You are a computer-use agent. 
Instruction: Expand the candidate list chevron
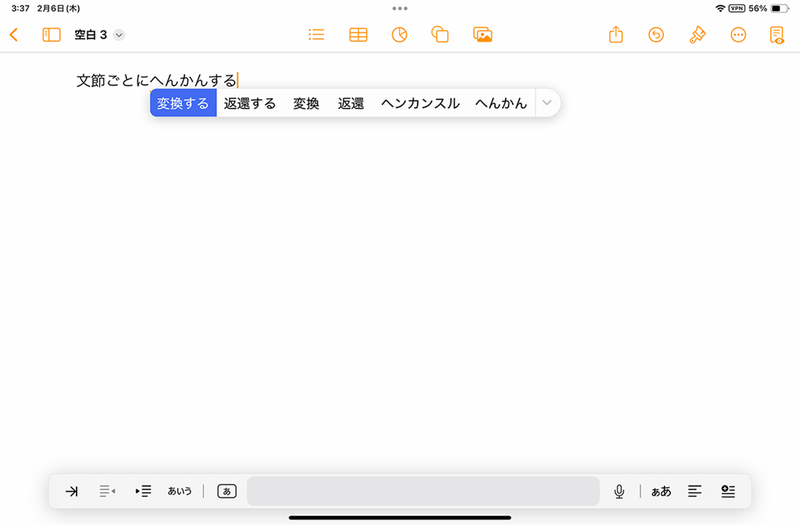(x=547, y=103)
